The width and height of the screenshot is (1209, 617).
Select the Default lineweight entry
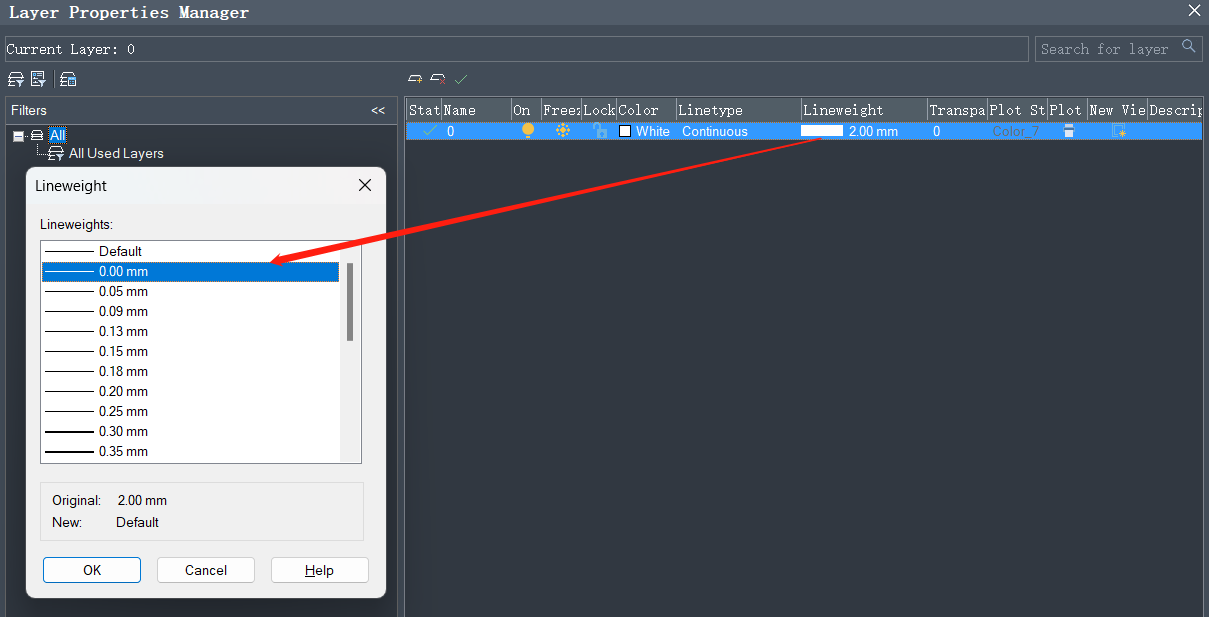(190, 251)
